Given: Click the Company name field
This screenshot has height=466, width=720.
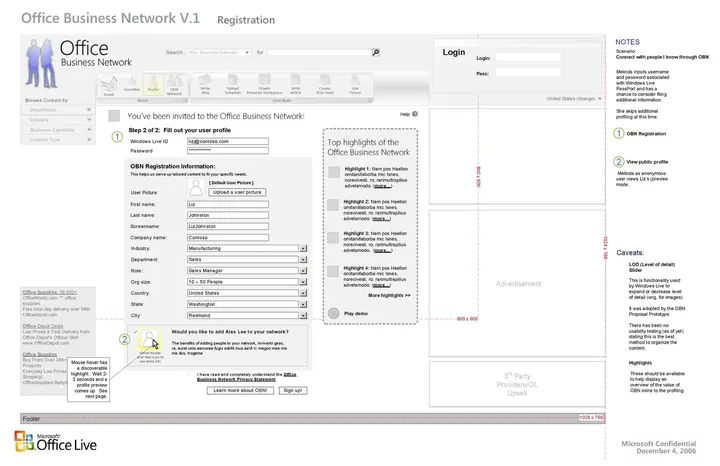Looking at the screenshot, I should (x=228, y=237).
